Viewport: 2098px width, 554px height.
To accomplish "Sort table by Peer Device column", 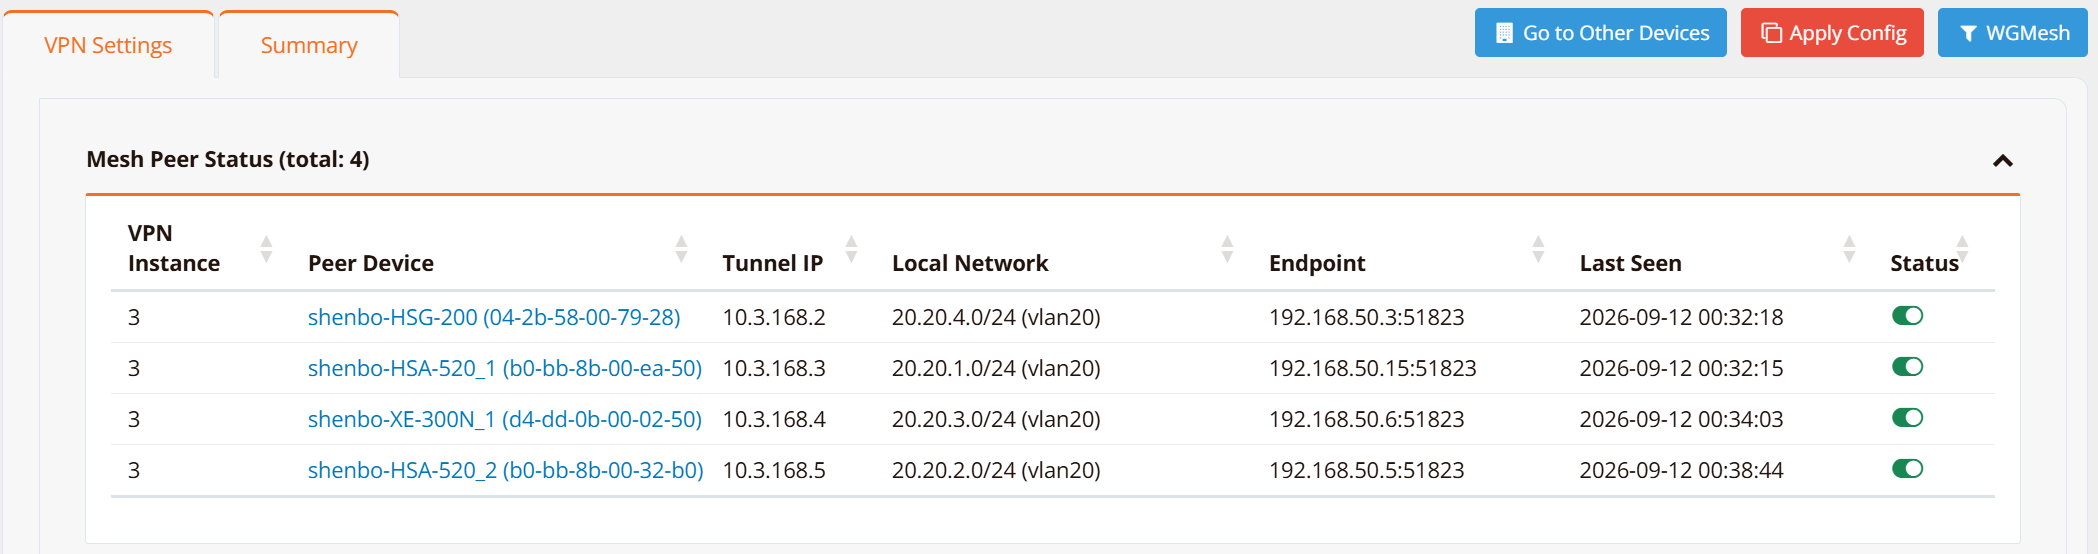I will coord(681,249).
